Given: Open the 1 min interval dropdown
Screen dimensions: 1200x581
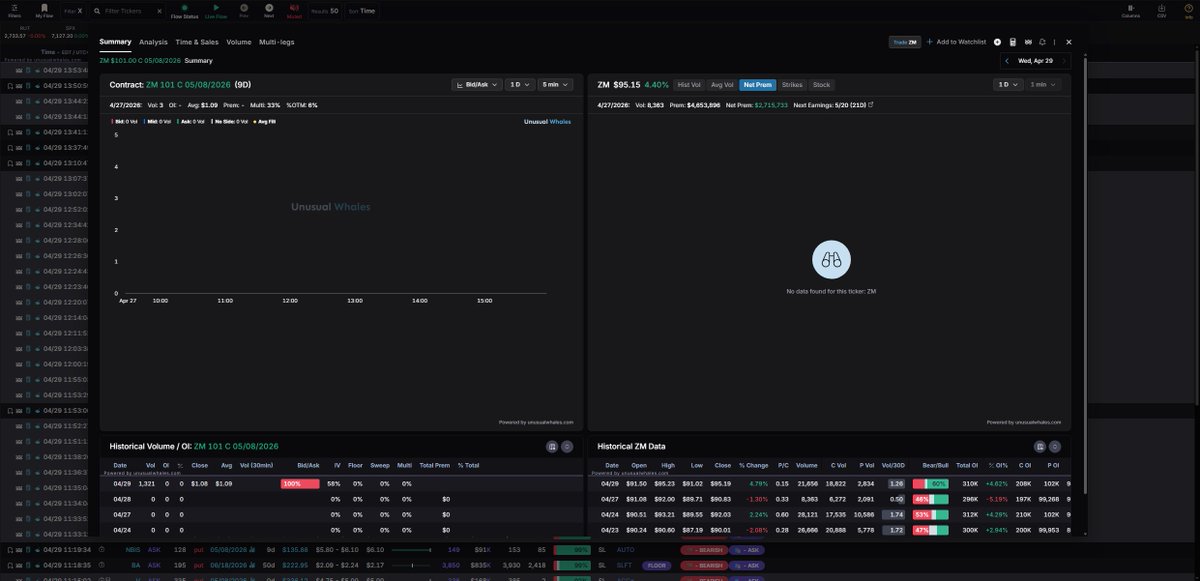Looking at the screenshot, I should coord(1042,85).
